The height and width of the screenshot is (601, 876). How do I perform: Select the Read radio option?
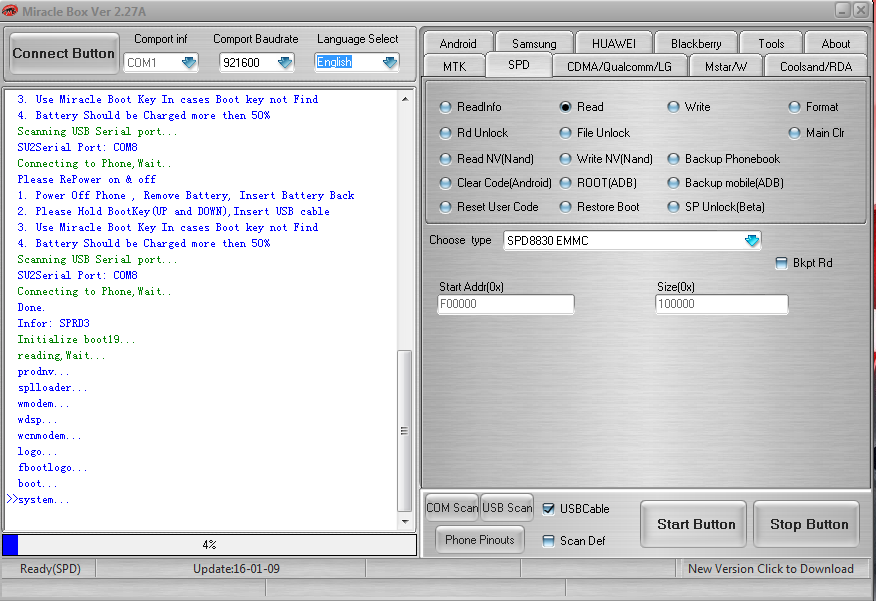point(565,107)
